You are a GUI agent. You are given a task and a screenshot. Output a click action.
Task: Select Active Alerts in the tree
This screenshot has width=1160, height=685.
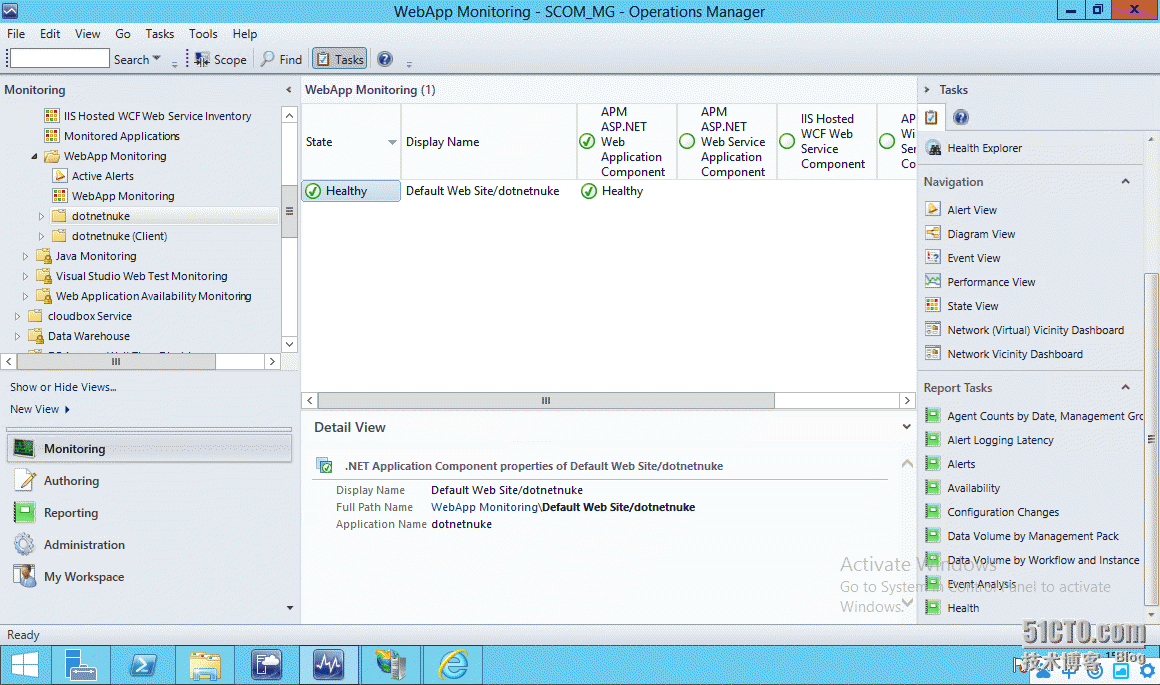pyautogui.click(x=102, y=176)
